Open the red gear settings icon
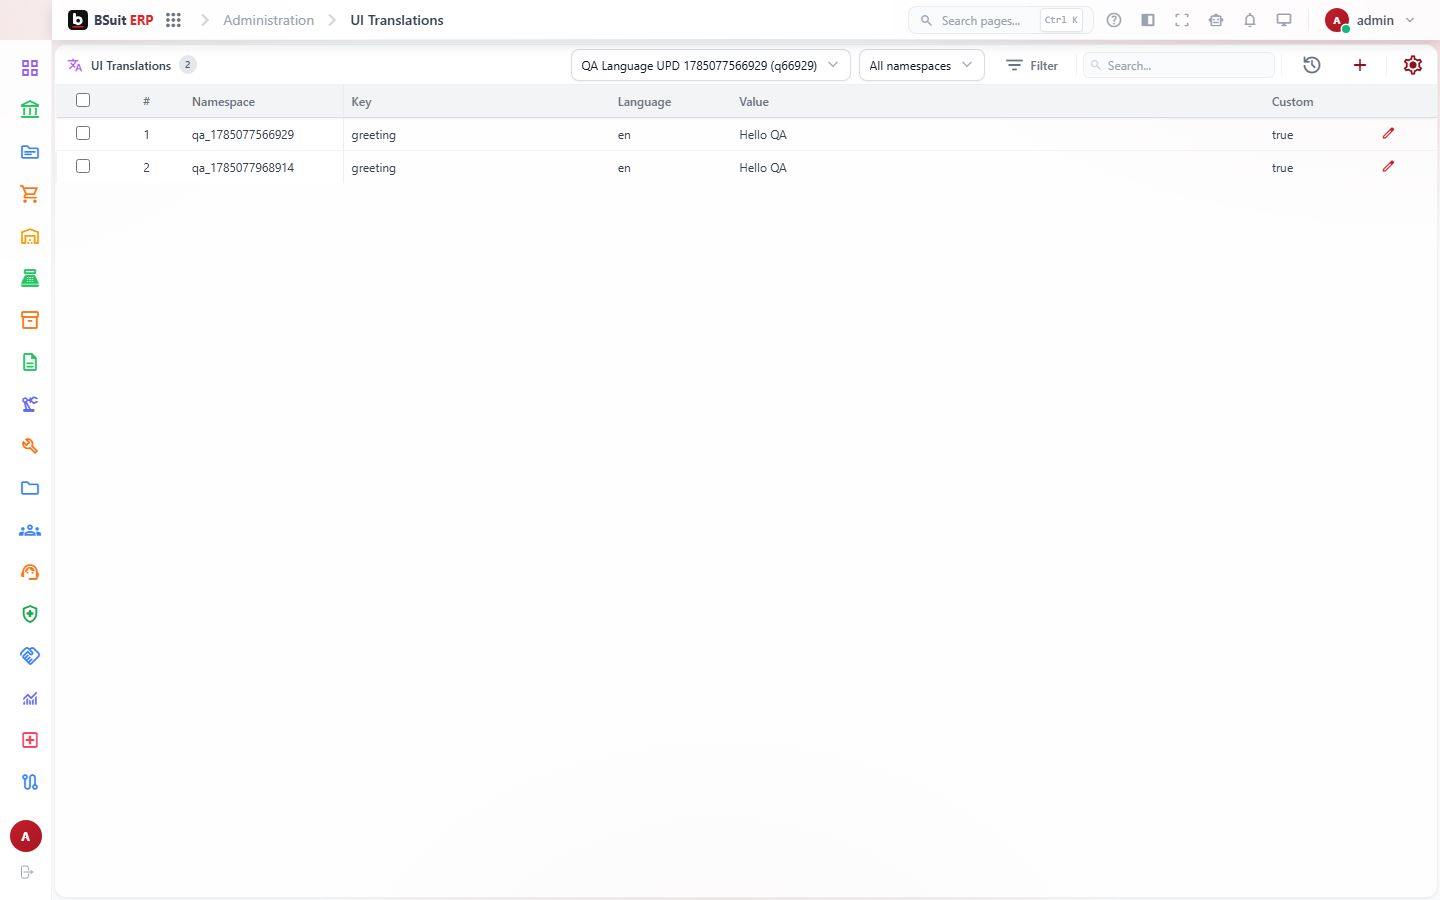The height and width of the screenshot is (900, 1440). [x=1413, y=65]
